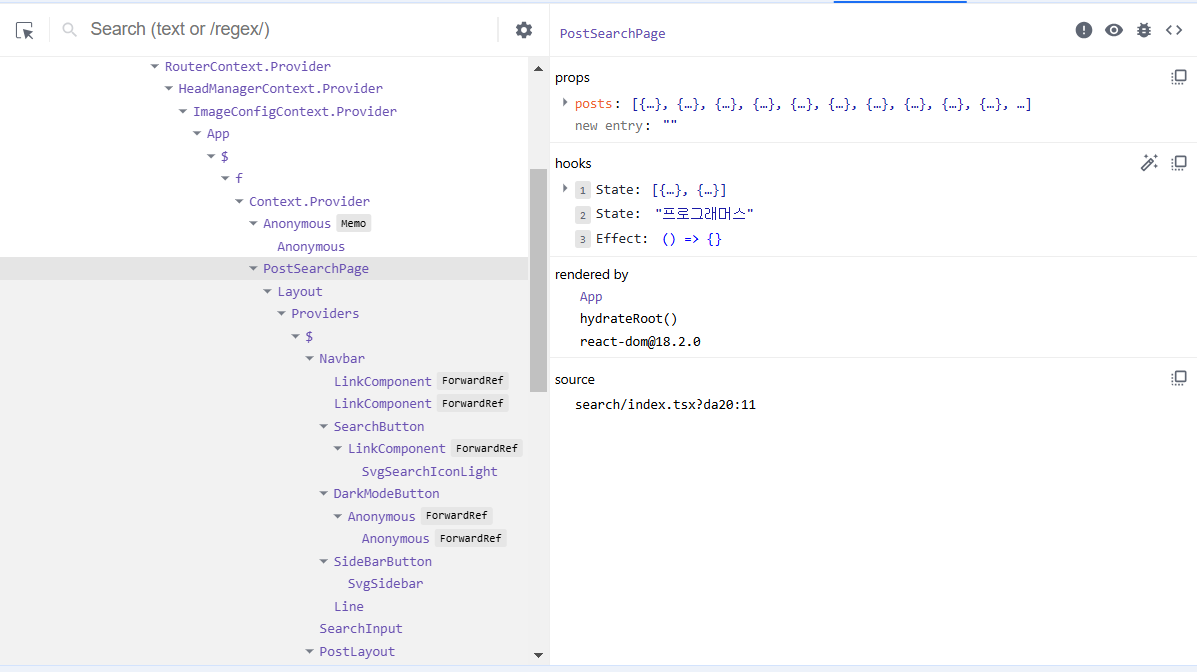Select the SvgSearchIconLight component
Screen dimensions: 1197x672
(429, 472)
